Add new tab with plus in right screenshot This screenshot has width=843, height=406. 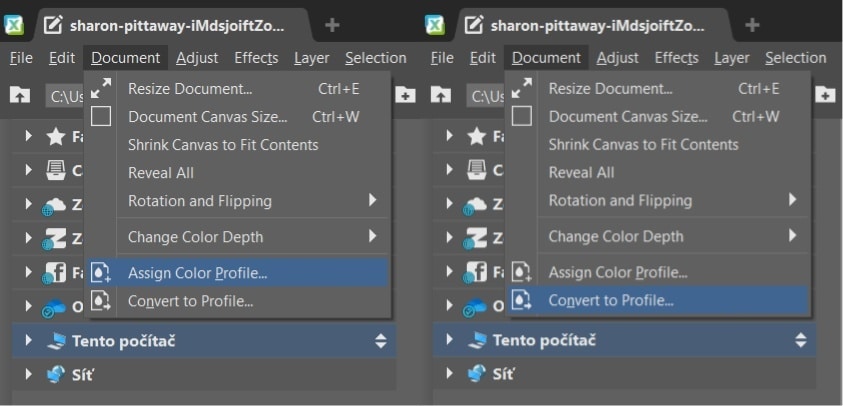[x=752, y=25]
